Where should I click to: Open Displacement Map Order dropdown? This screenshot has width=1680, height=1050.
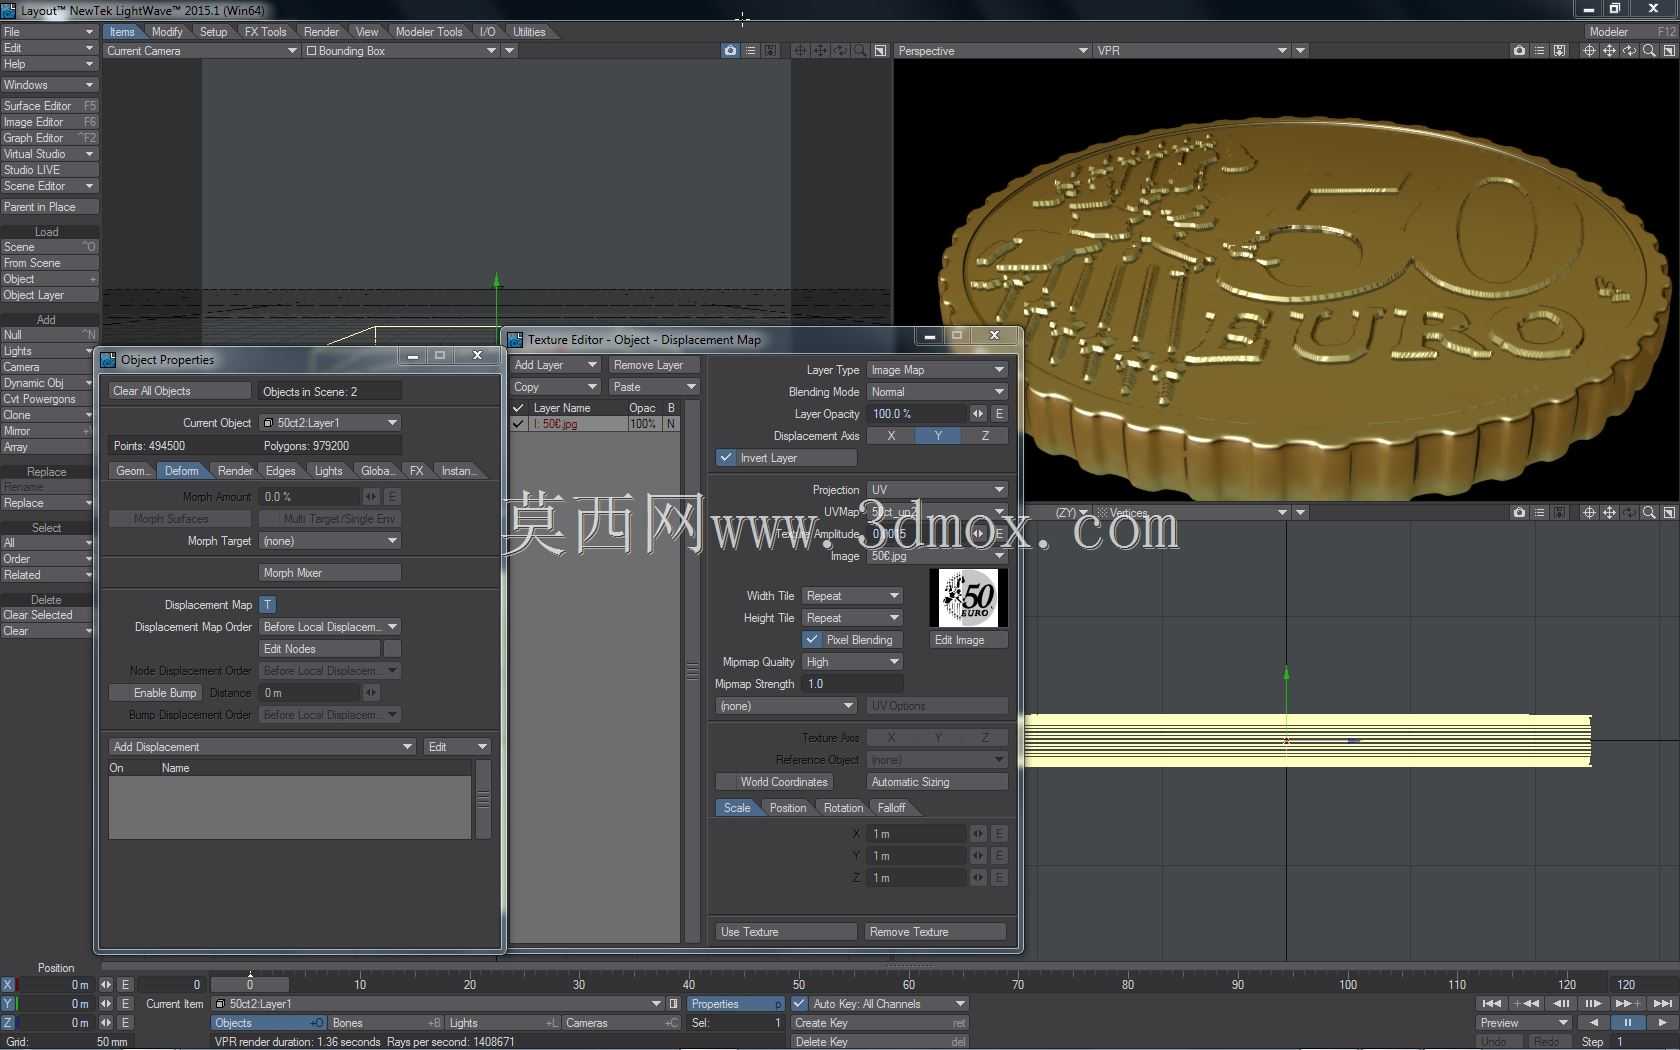330,627
